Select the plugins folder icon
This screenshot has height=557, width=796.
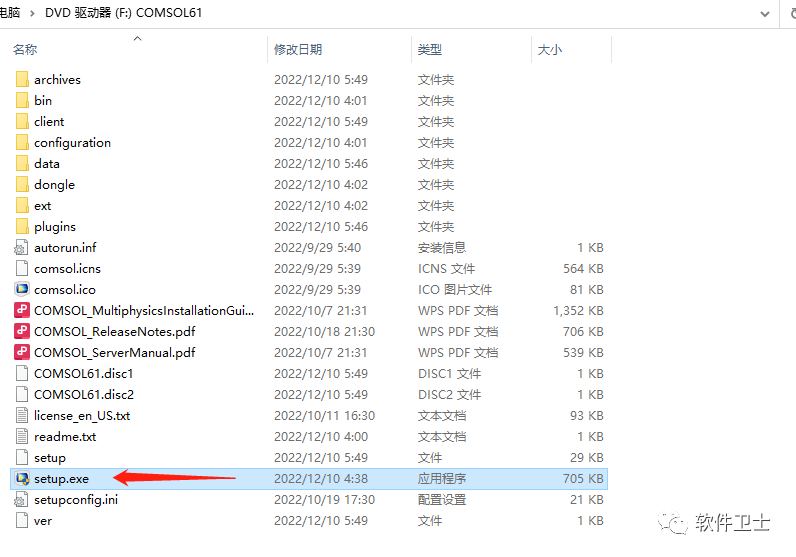[x=22, y=226]
